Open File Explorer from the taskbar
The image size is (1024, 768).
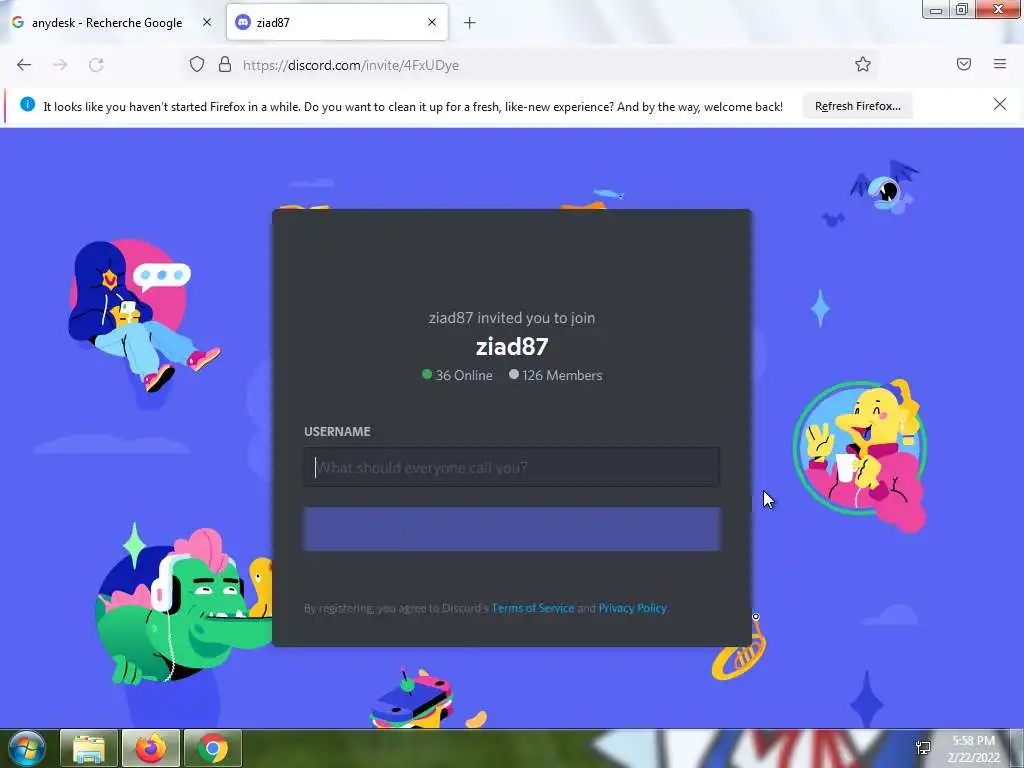[x=89, y=748]
